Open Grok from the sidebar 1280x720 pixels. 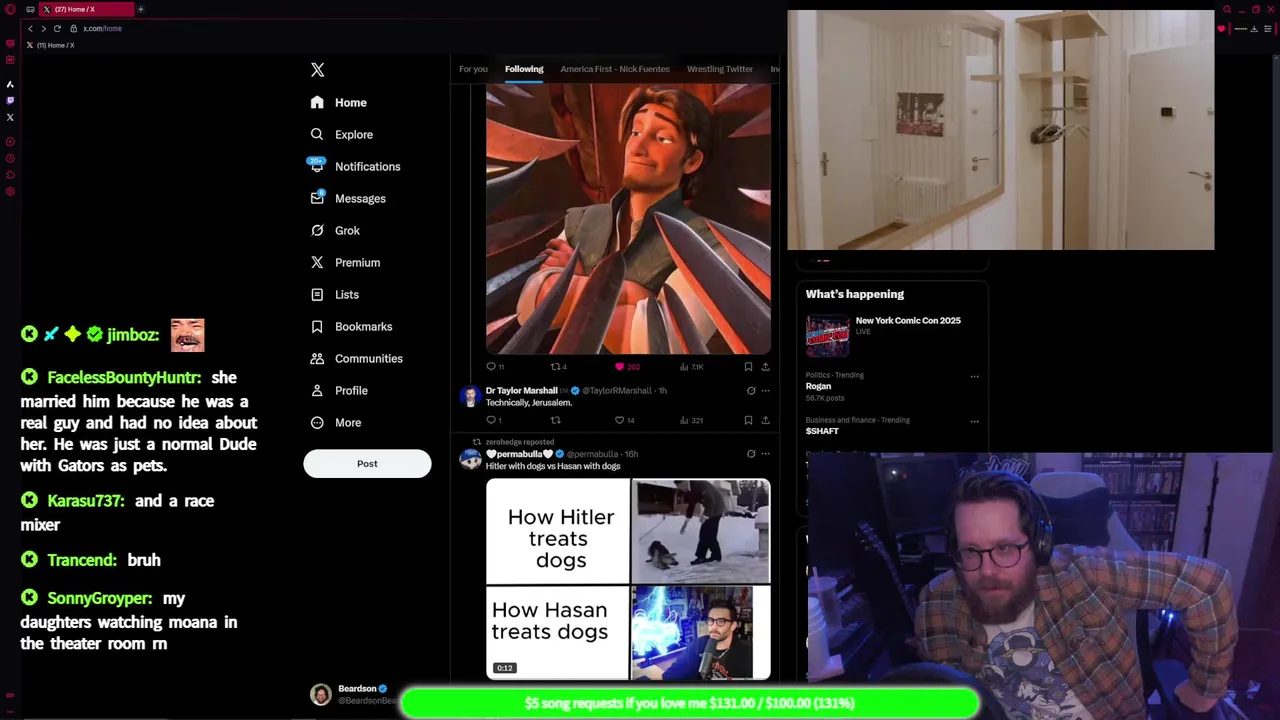coord(335,230)
